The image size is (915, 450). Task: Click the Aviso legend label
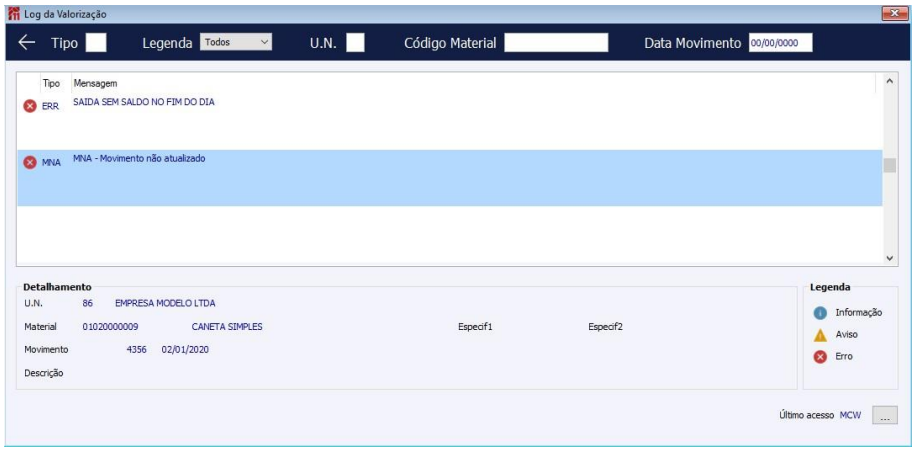847,335
